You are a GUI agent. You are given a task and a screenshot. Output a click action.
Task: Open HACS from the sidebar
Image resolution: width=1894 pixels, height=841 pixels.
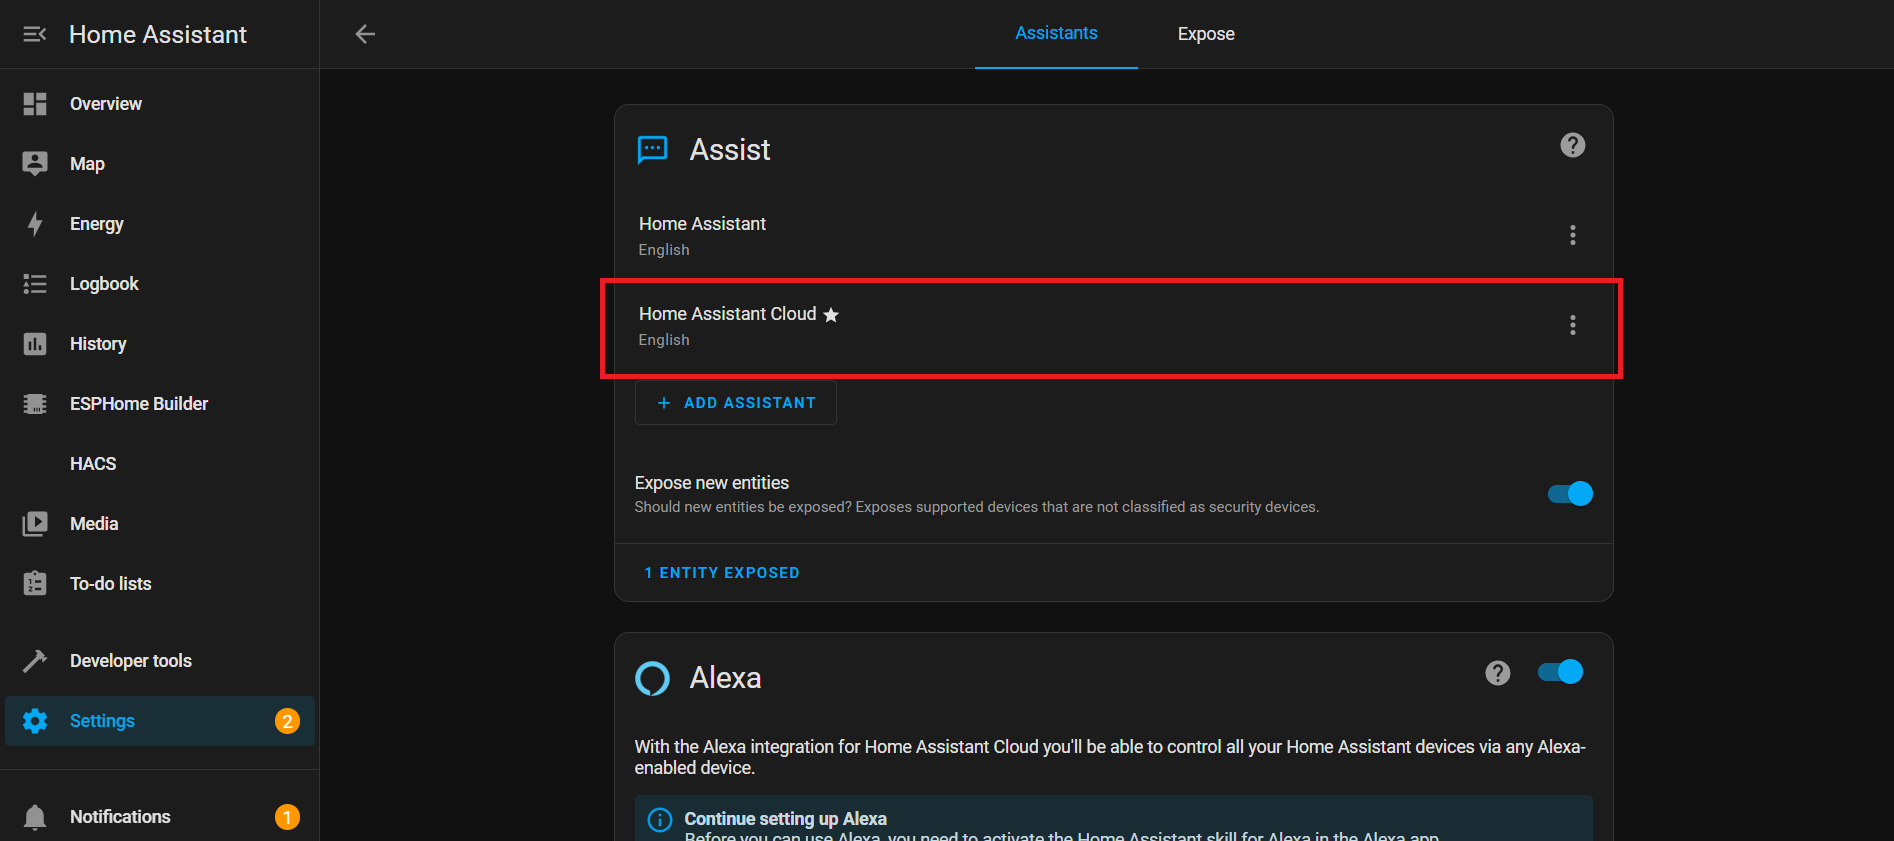[x=160, y=464]
